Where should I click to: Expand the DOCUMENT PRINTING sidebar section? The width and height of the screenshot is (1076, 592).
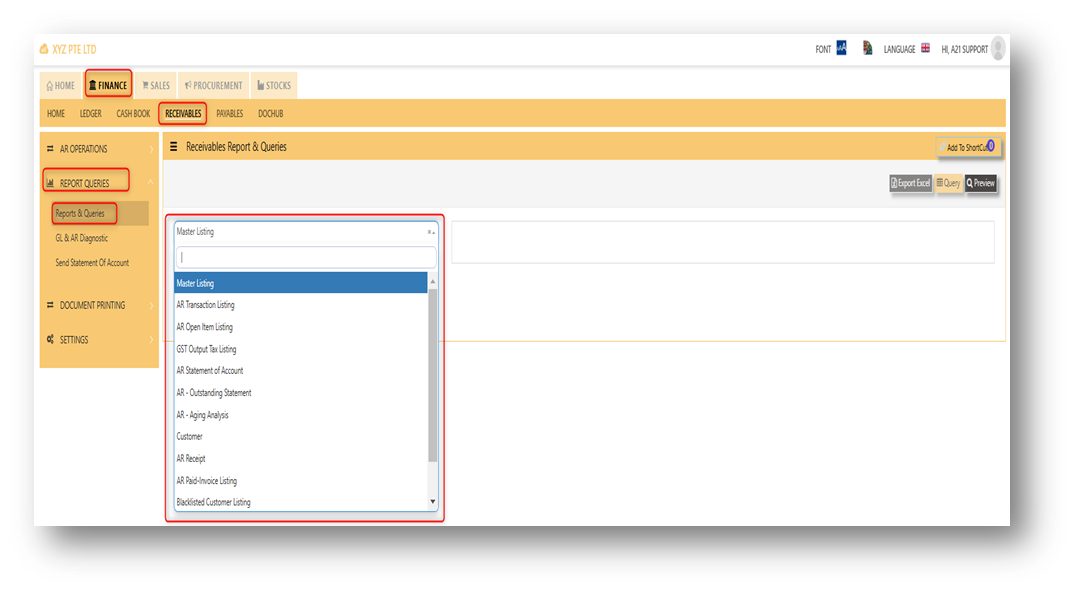pos(100,305)
